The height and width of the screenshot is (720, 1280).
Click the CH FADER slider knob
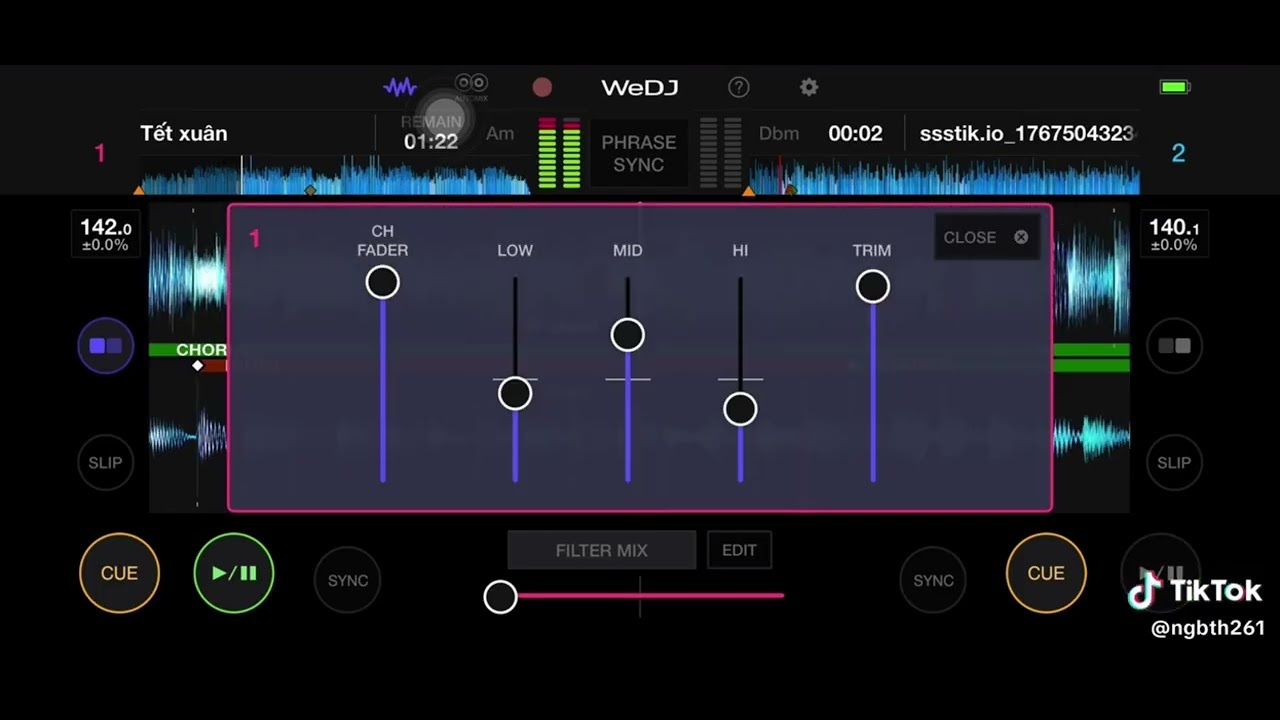(382, 283)
